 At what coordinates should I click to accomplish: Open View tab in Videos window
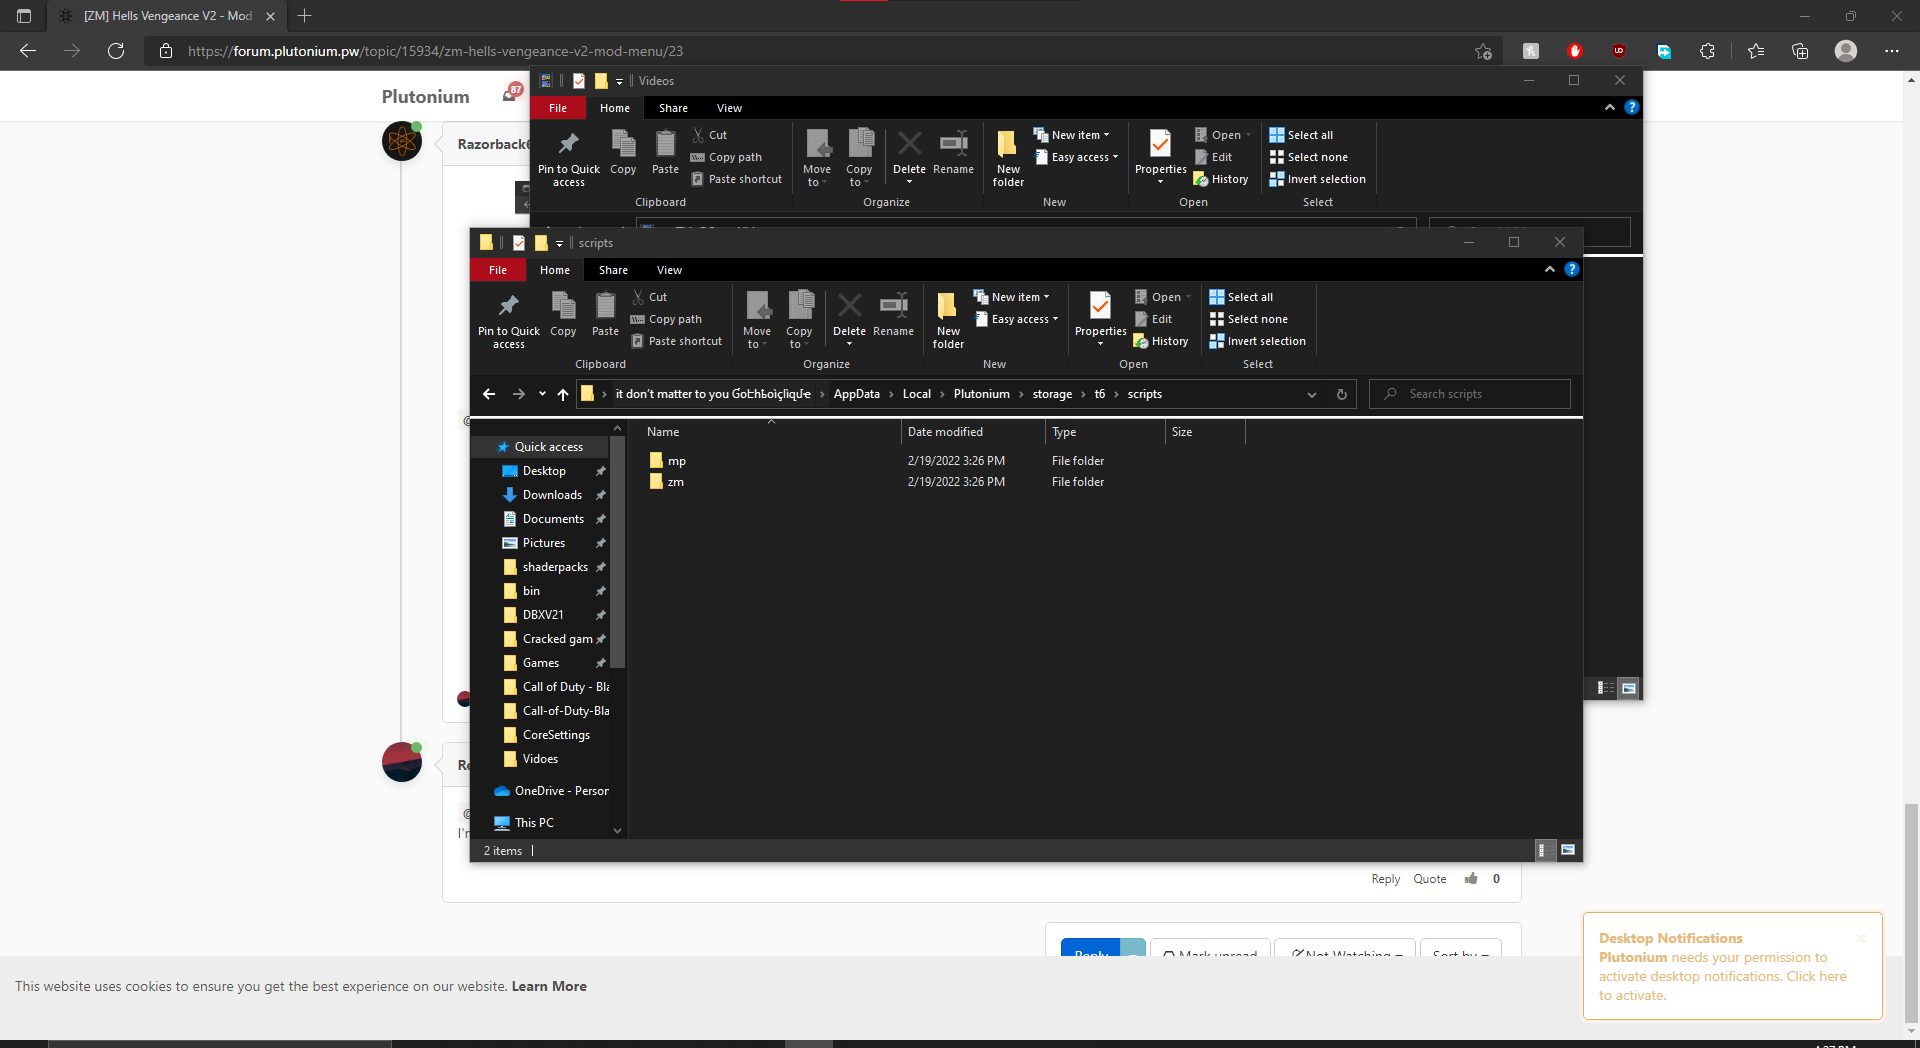click(x=729, y=108)
